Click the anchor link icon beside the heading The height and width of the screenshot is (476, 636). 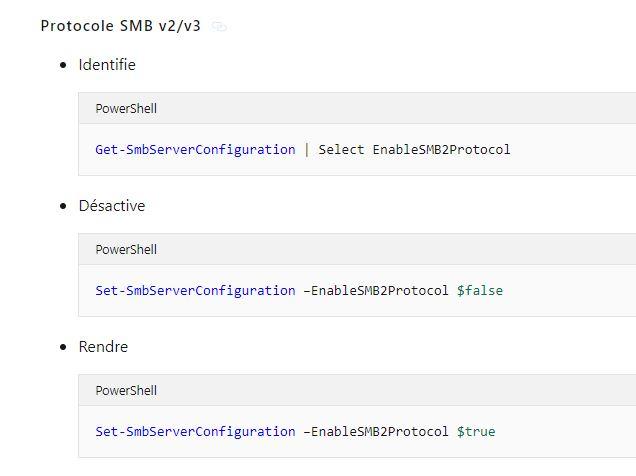(x=220, y=26)
